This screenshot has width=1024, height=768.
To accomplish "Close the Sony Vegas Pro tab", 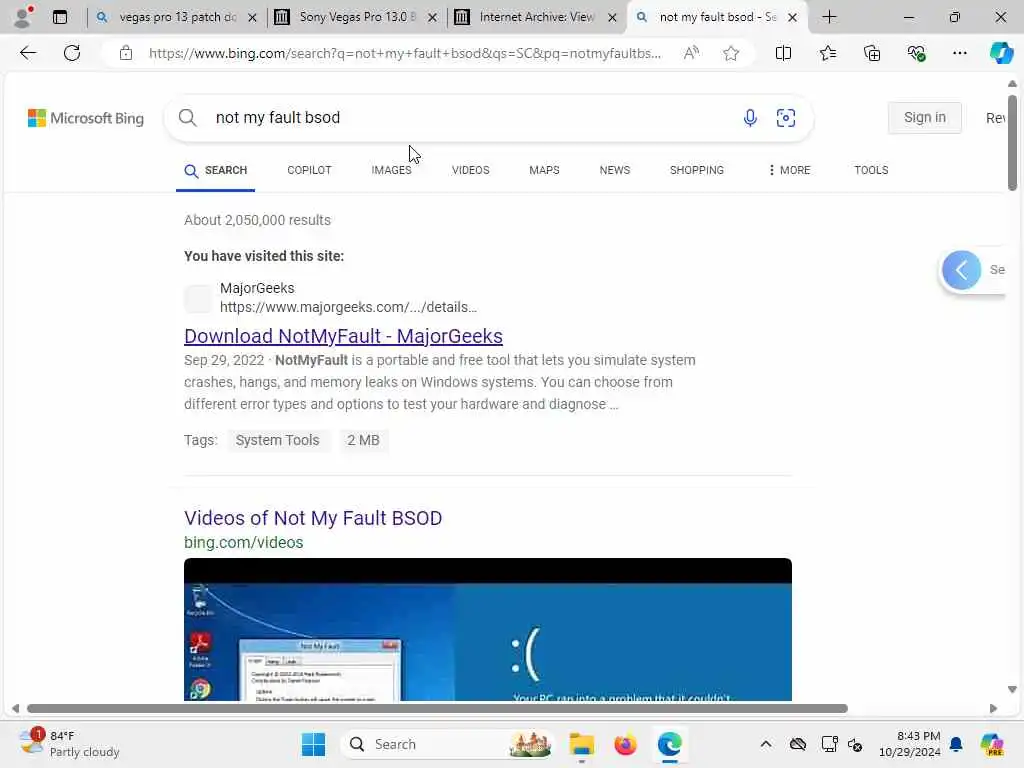I will [x=432, y=18].
